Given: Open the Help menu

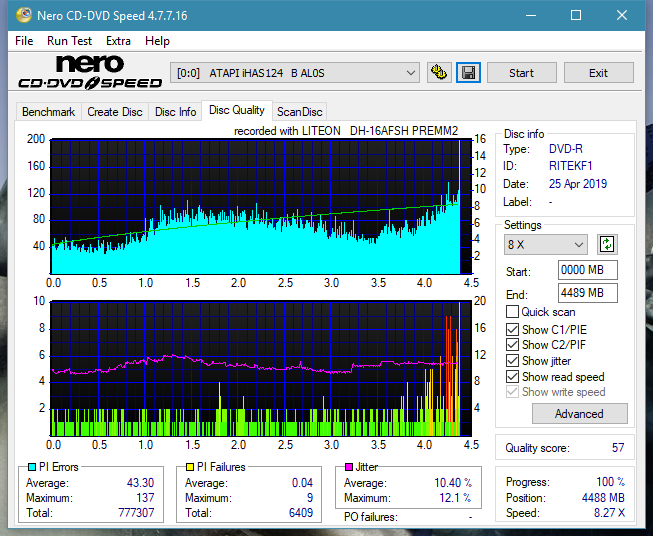Looking at the screenshot, I should [x=157, y=41].
